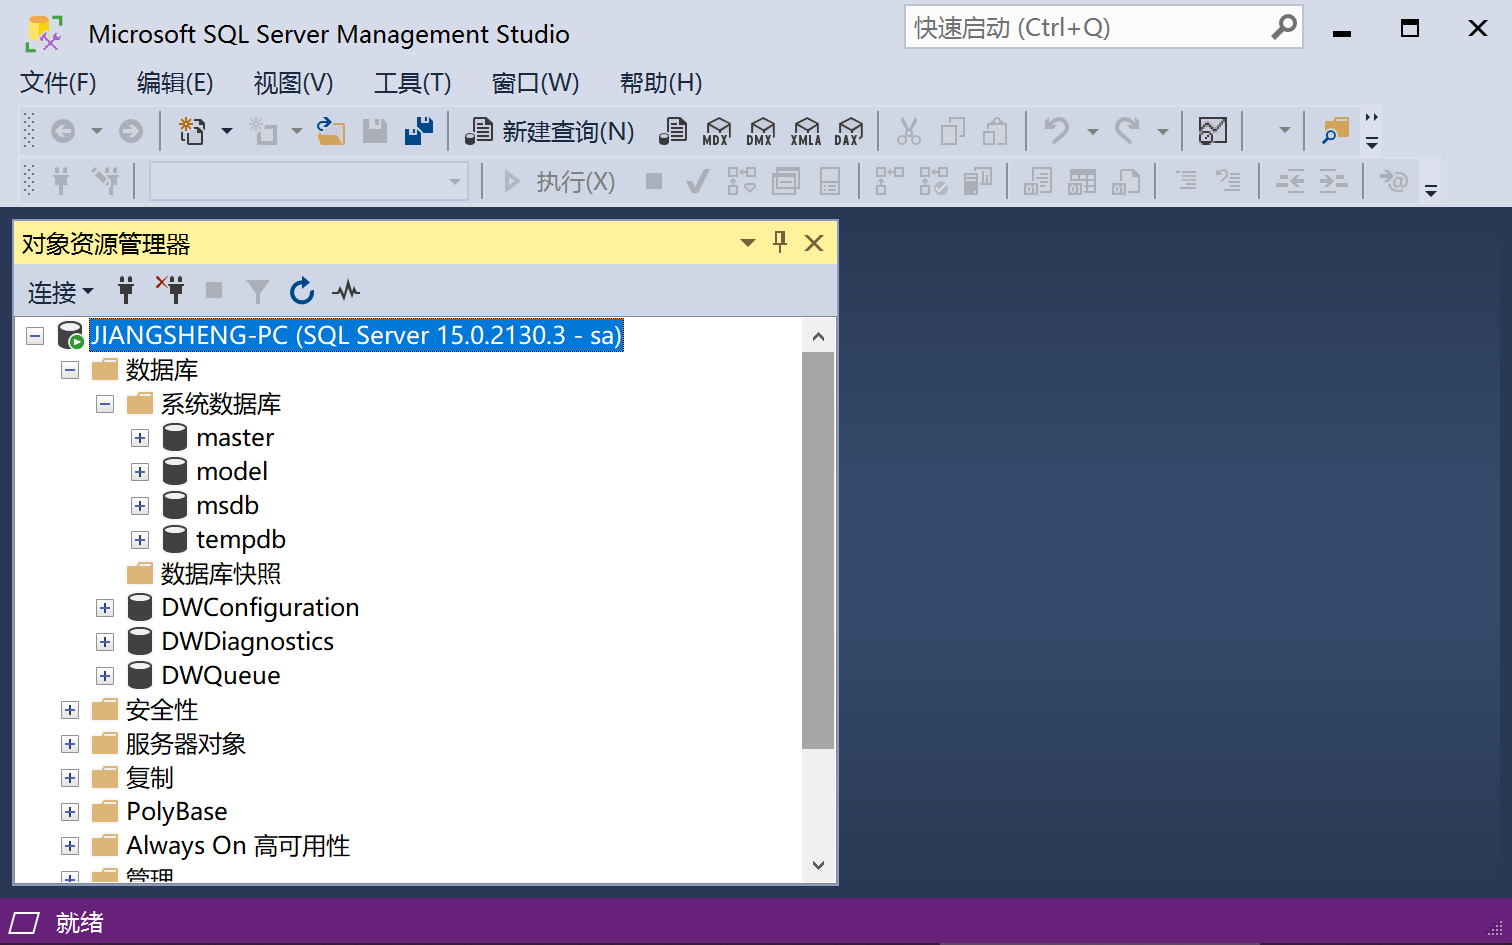Refresh the Object Explorer tree
Image resolution: width=1512 pixels, height=945 pixels.
pyautogui.click(x=301, y=291)
